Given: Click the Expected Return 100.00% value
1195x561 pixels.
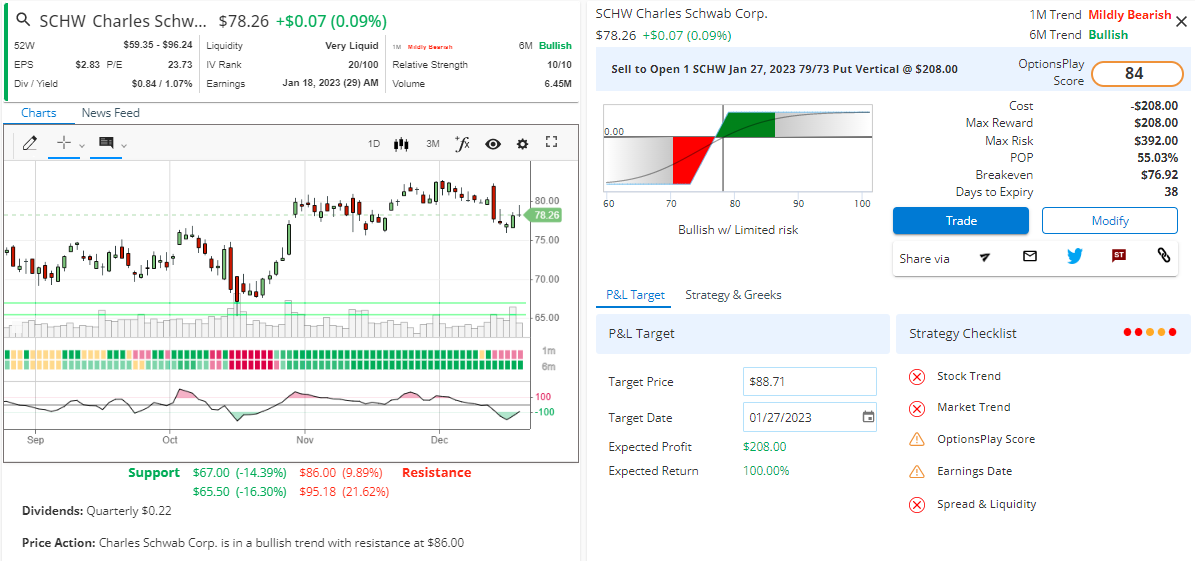Looking at the screenshot, I should pyautogui.click(x=766, y=470).
